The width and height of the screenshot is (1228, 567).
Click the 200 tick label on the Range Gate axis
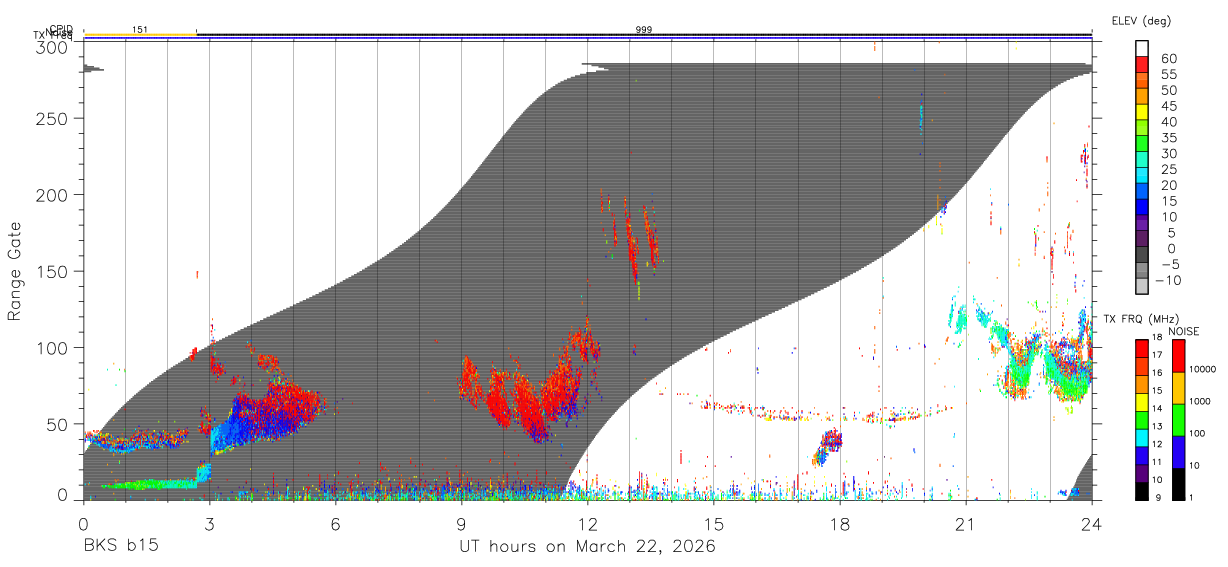(52, 194)
